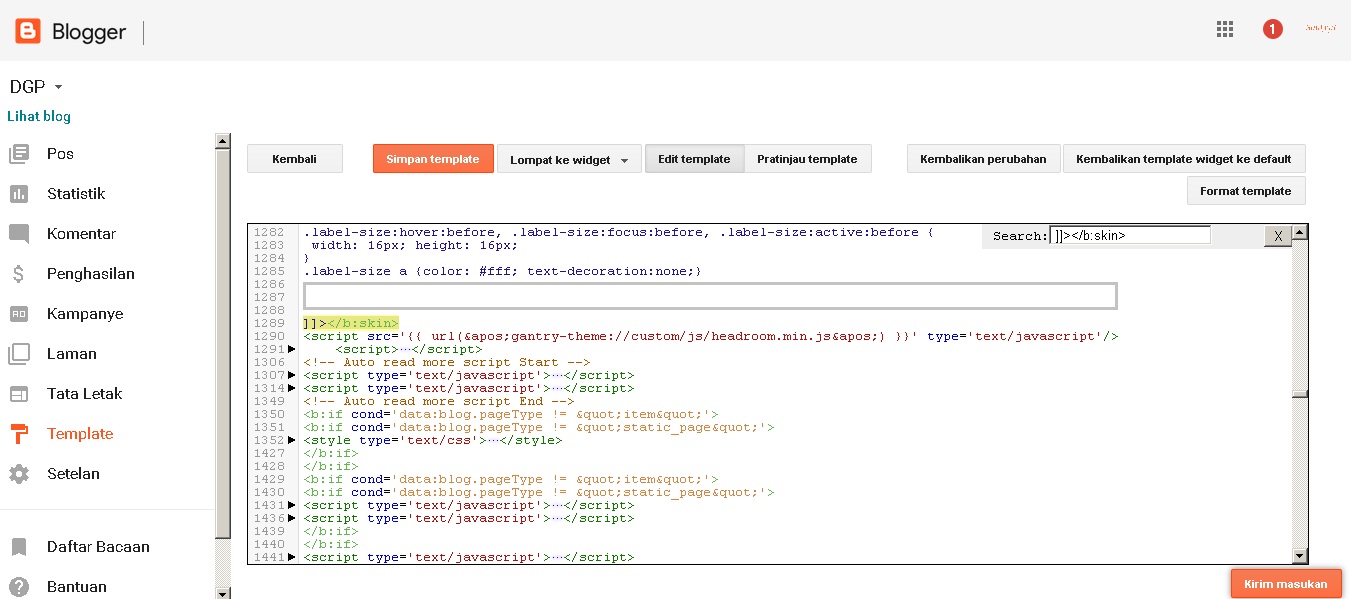Click the headroom.min.js script line
The width and height of the screenshot is (1351, 599).
click(x=711, y=337)
